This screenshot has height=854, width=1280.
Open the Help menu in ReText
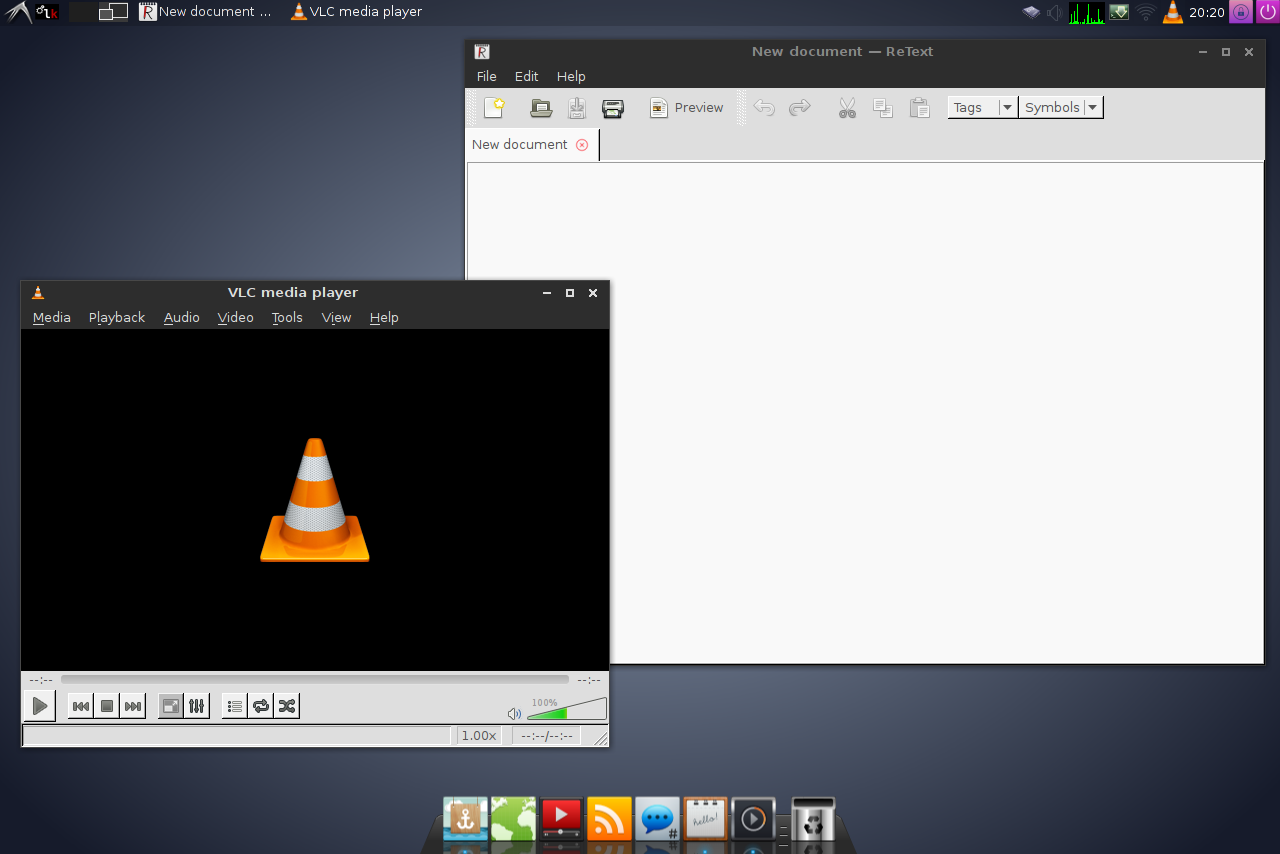tap(571, 76)
